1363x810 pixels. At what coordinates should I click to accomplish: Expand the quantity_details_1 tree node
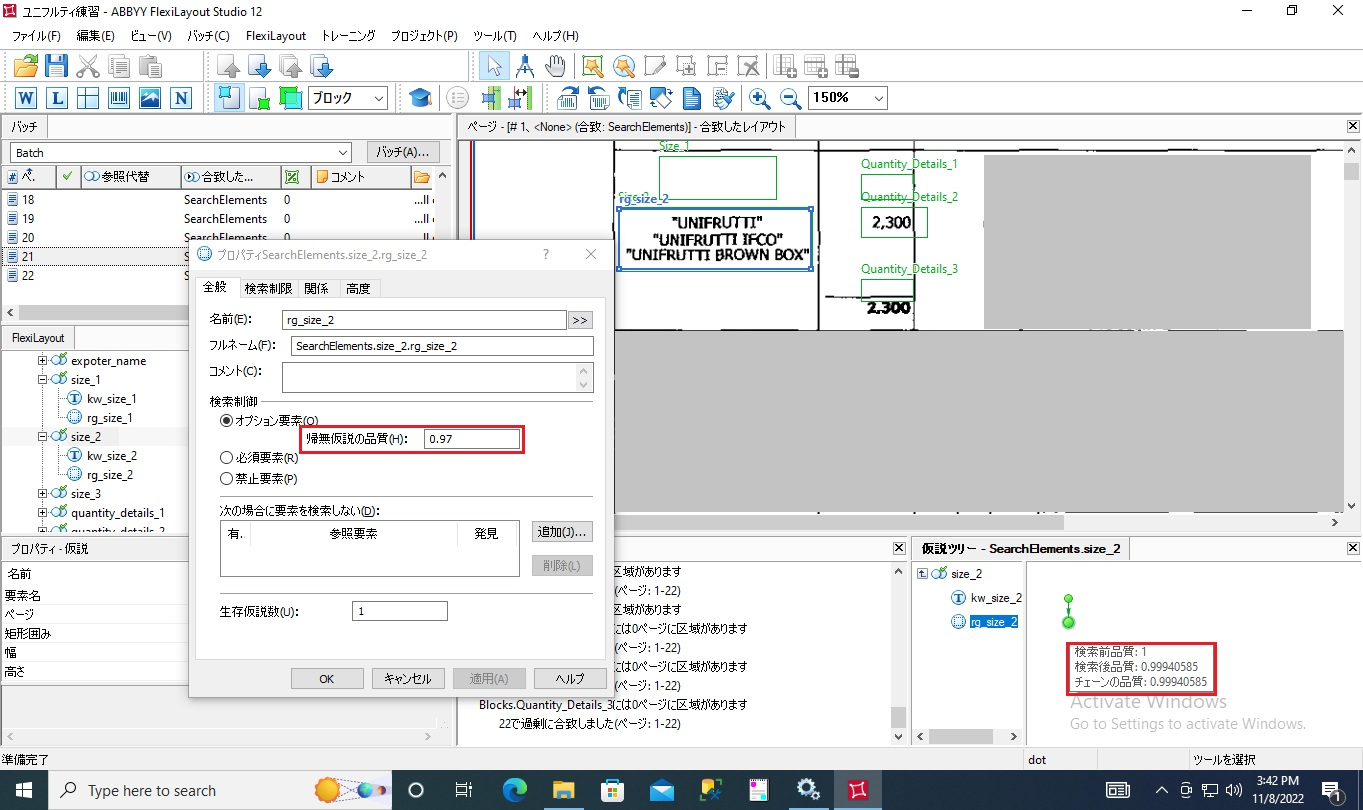43,513
